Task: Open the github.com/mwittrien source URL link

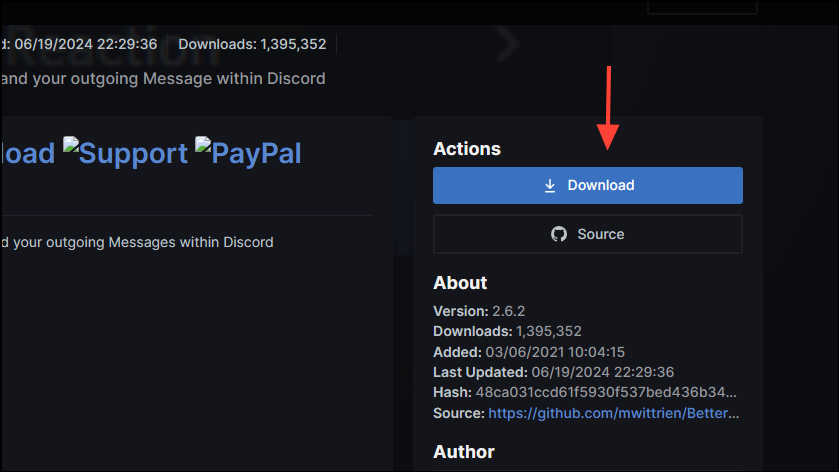Action: coord(614,412)
